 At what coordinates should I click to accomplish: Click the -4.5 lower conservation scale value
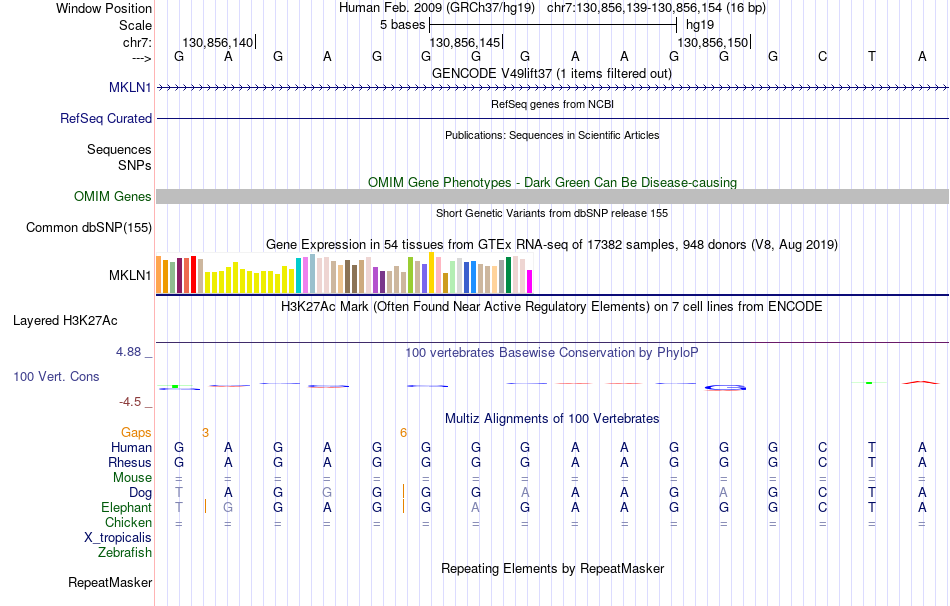click(130, 402)
